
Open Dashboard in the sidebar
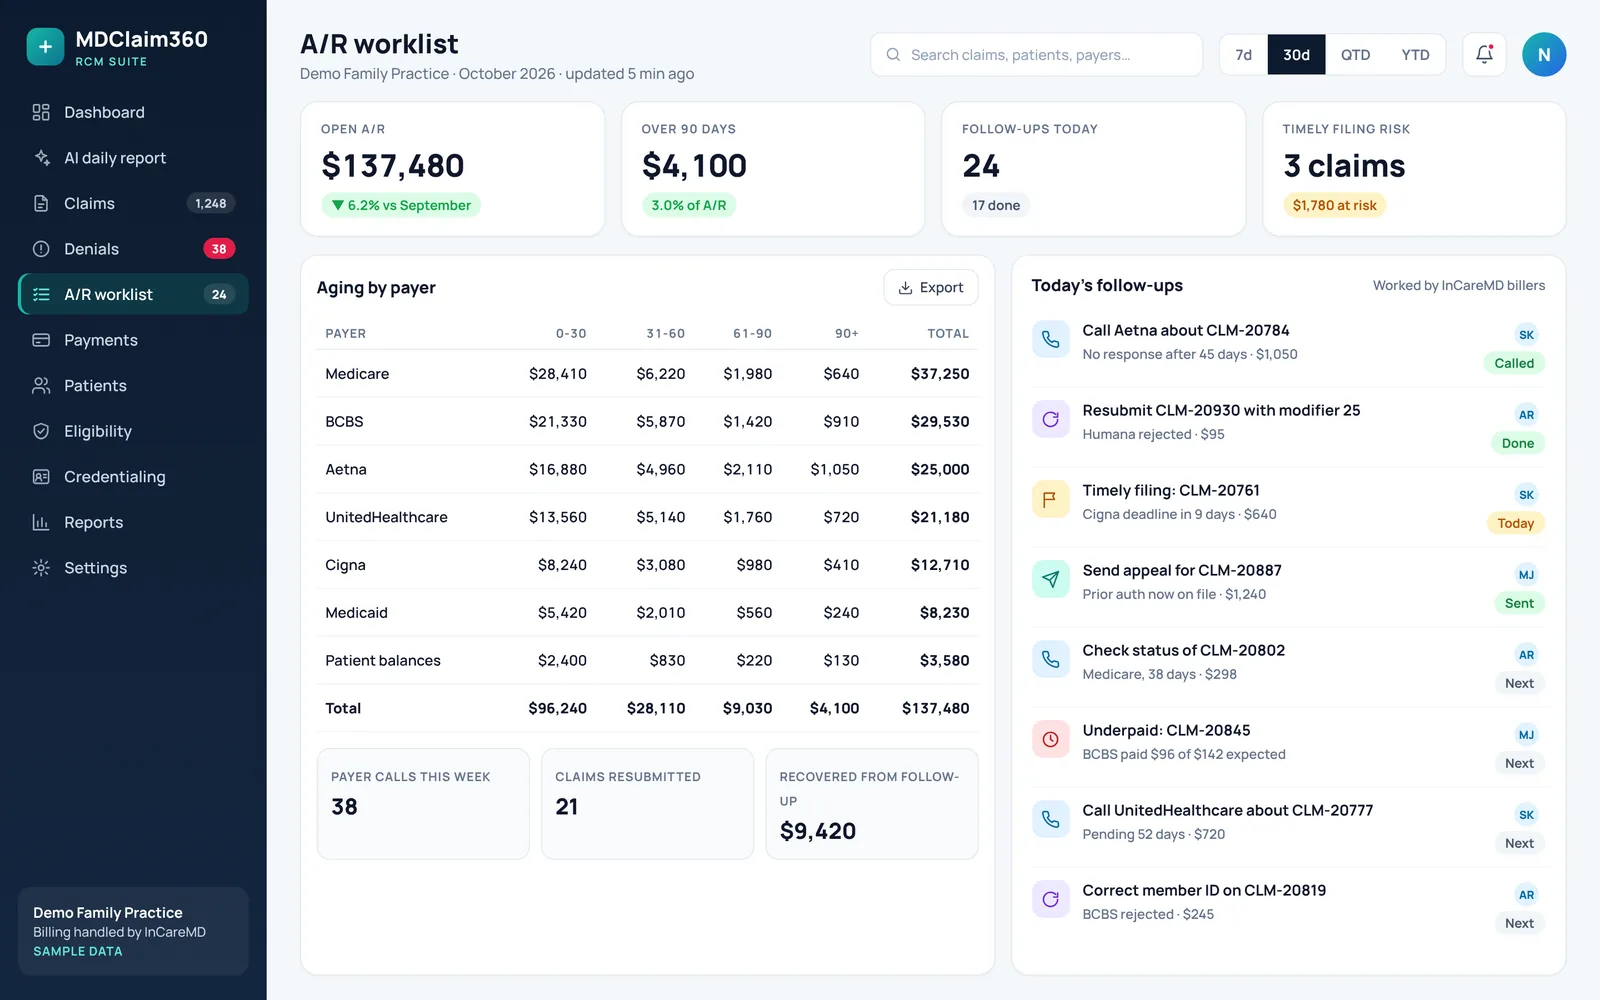point(133,112)
